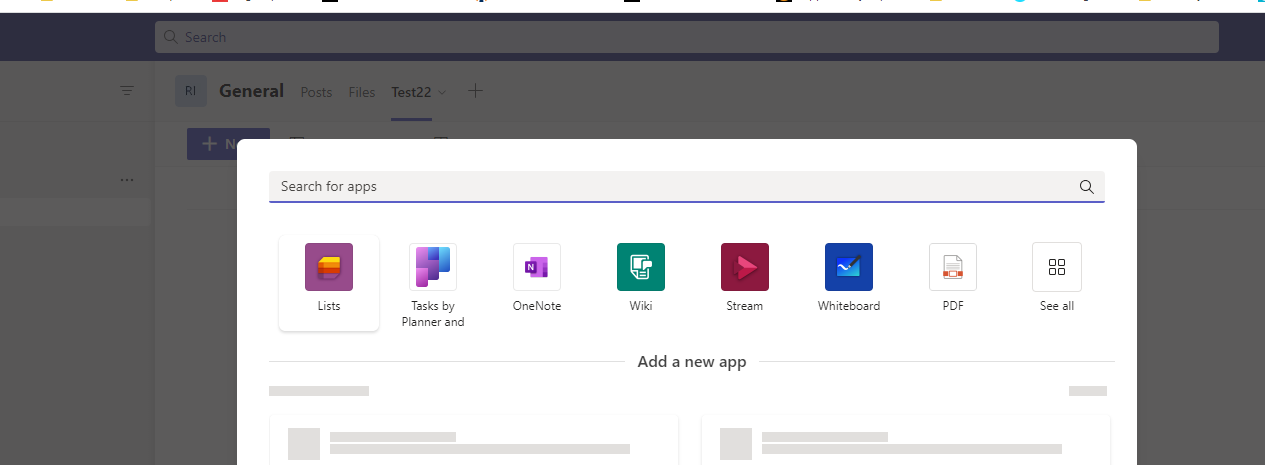Click the plus Add a tab button

coord(476,91)
